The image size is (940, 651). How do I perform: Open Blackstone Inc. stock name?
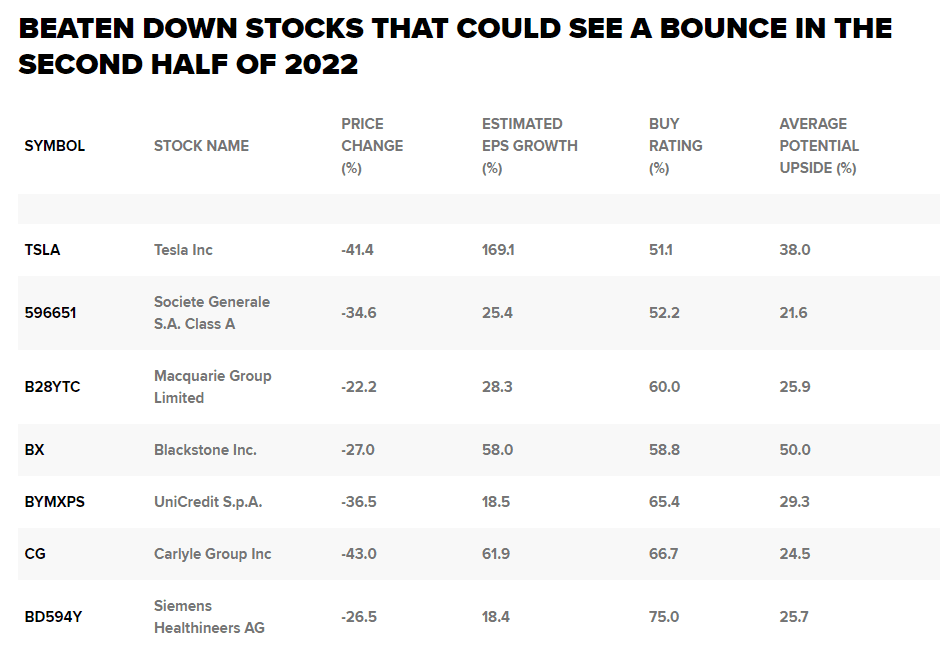[x=205, y=450]
